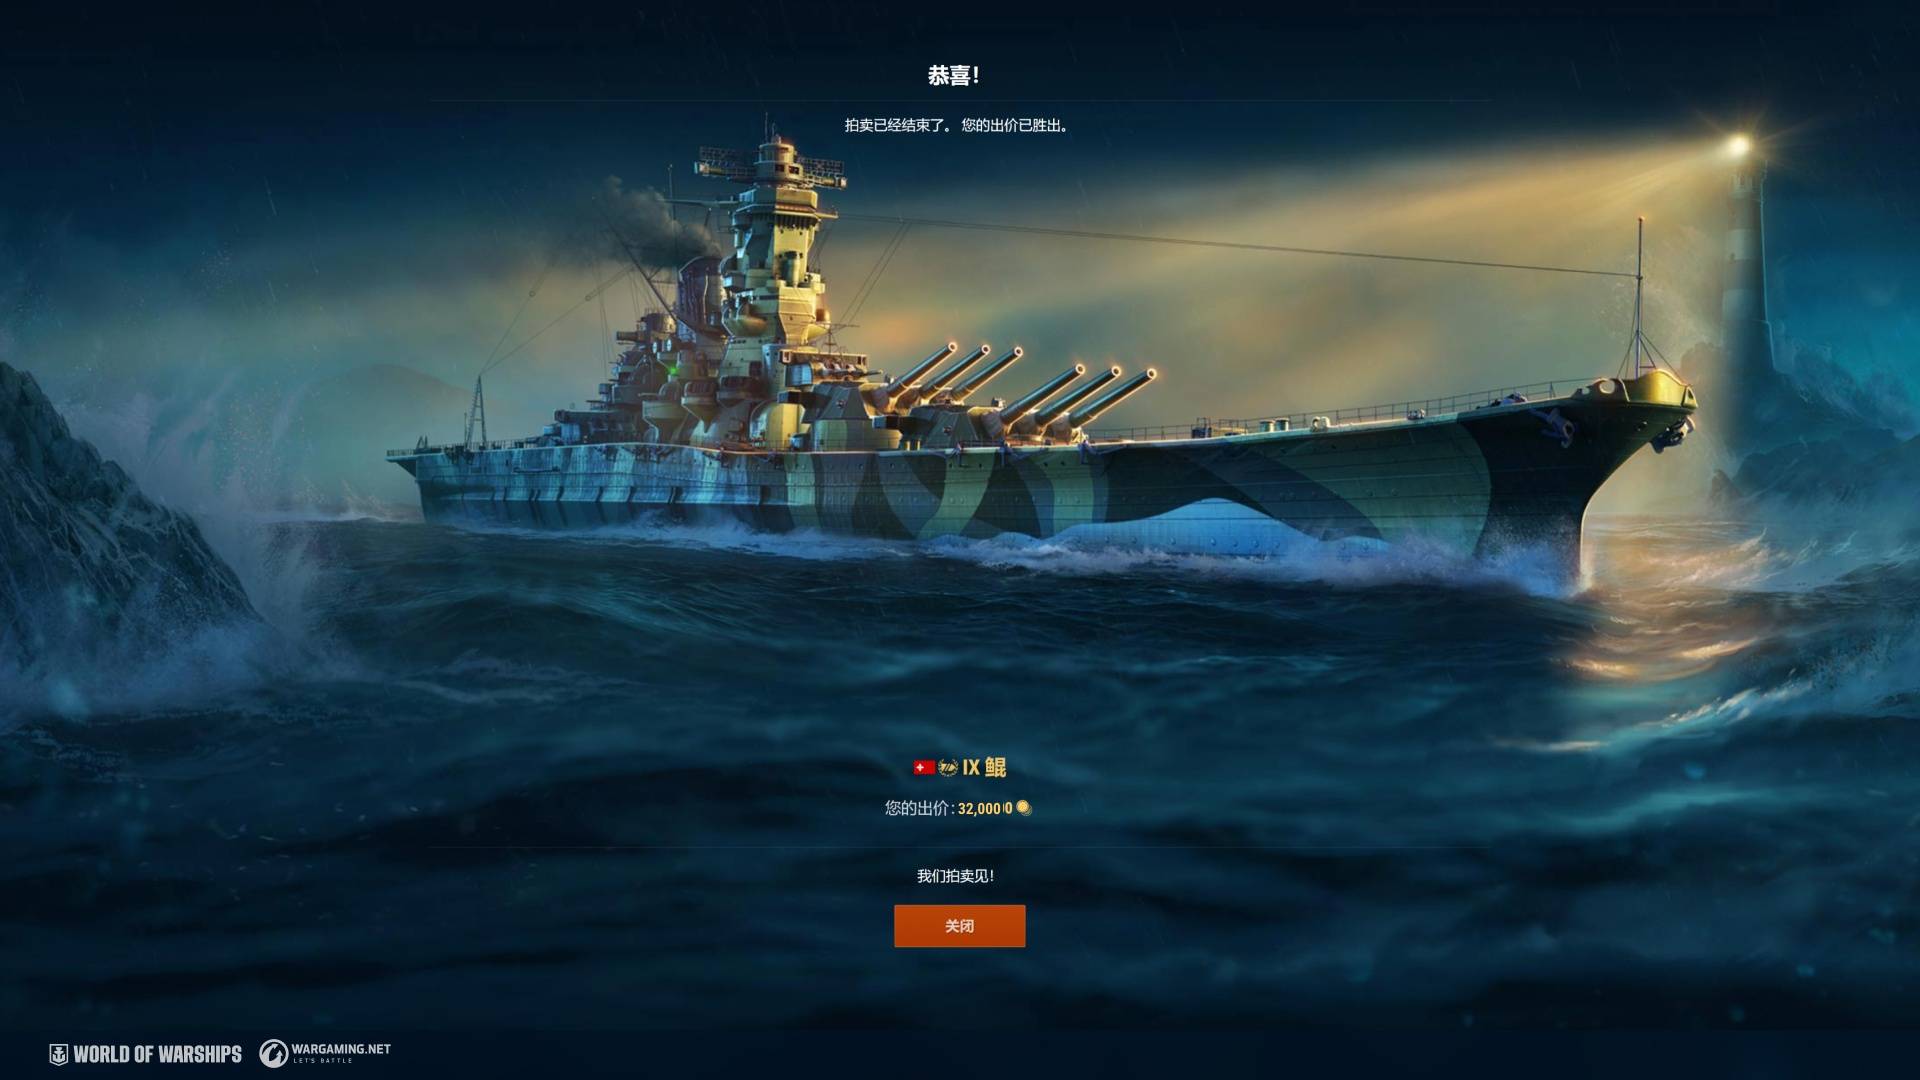Click the Wargaming.net round logo icon

(x=273, y=1053)
